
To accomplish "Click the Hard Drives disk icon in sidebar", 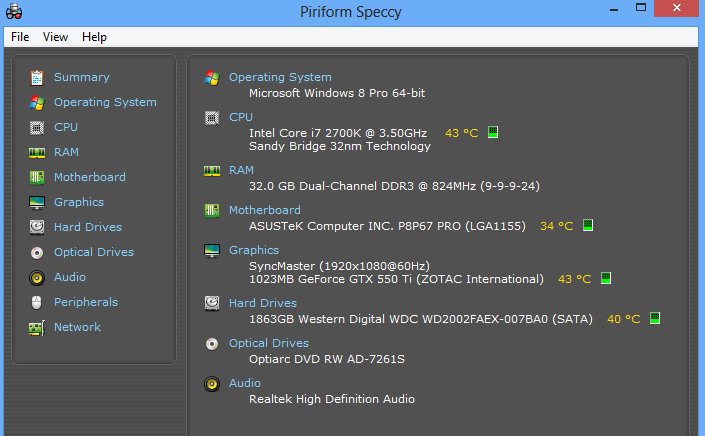I will 37,227.
